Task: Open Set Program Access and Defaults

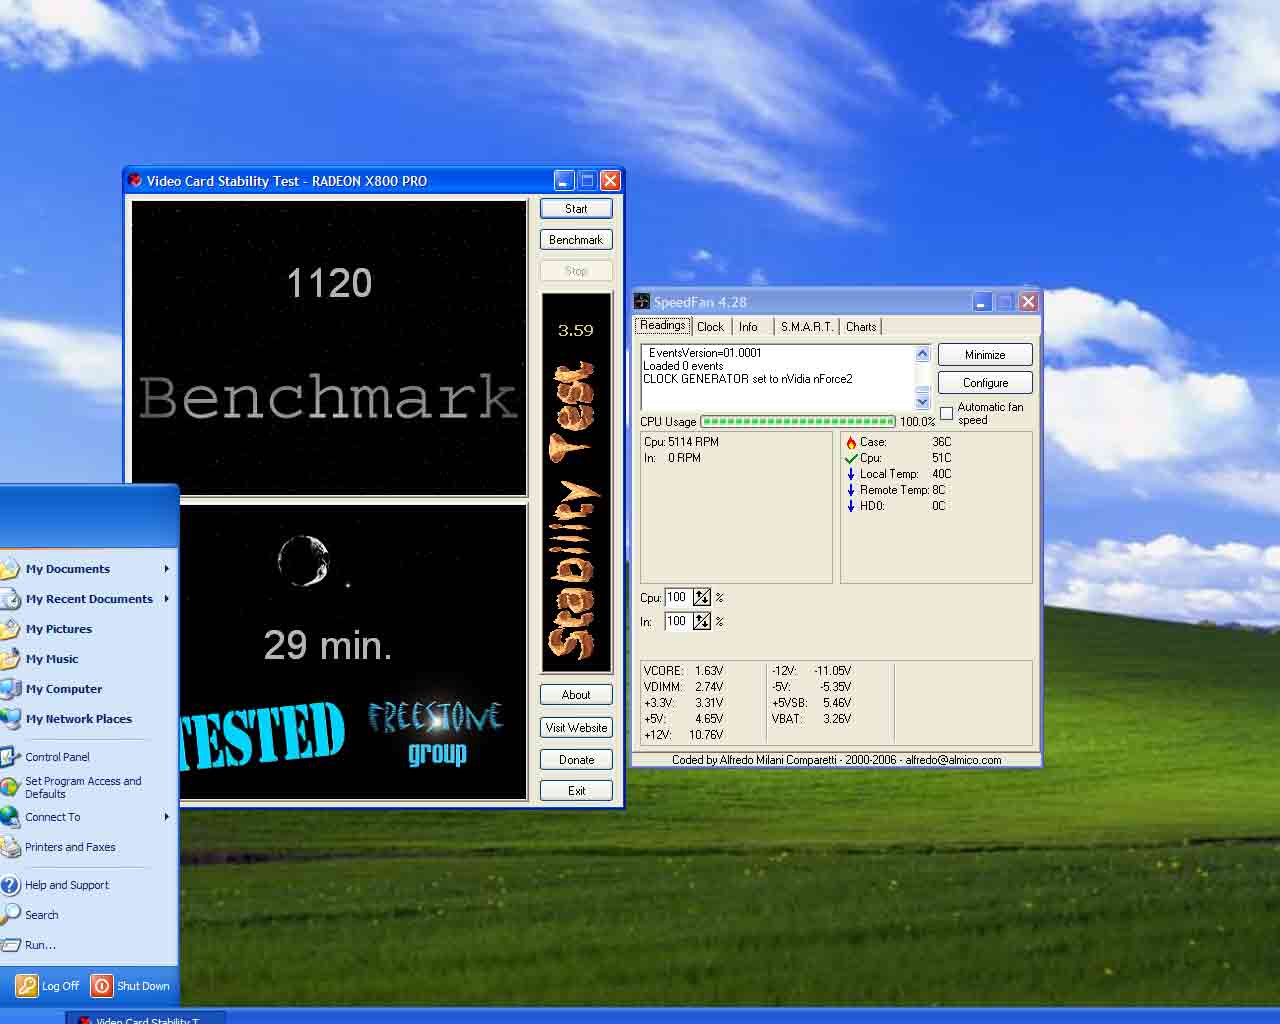Action: tap(83, 787)
